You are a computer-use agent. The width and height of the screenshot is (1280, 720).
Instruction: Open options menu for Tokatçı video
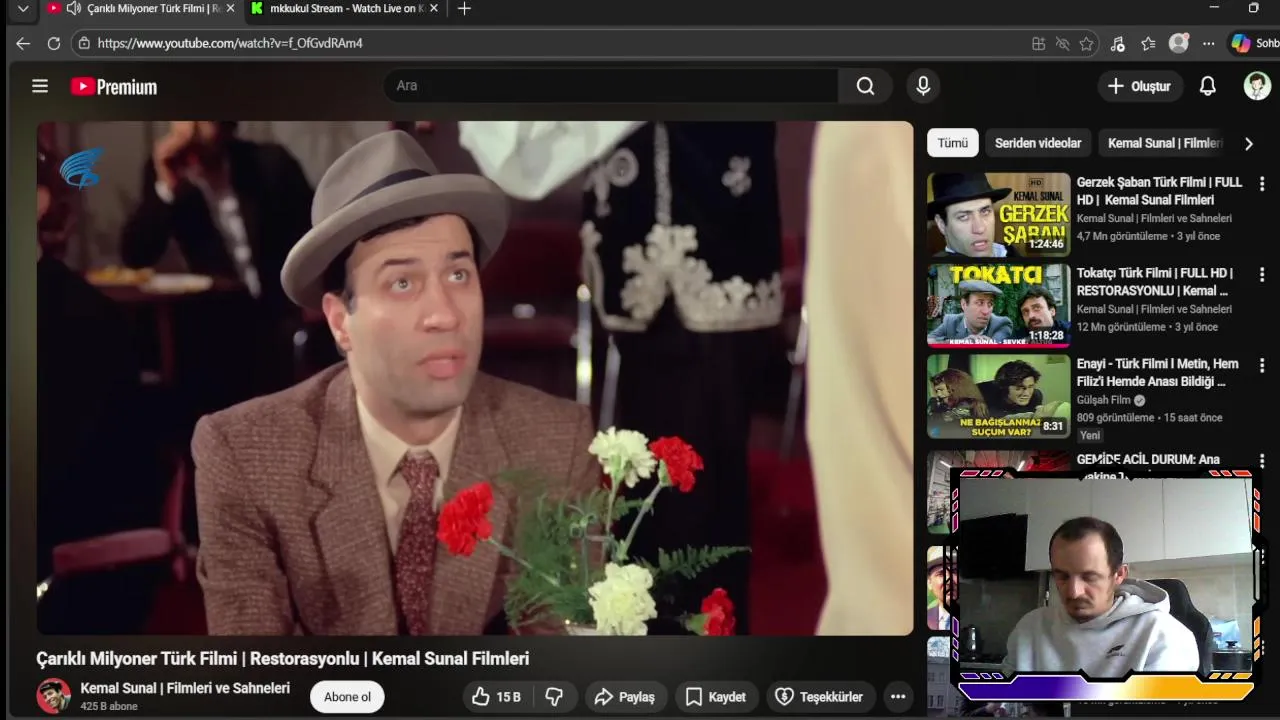[1262, 274]
